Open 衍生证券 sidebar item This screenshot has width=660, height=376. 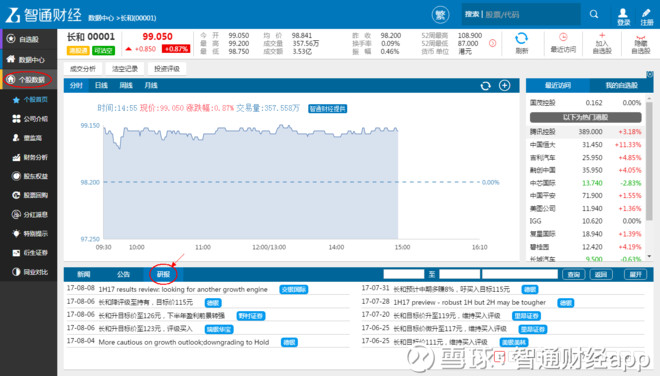(x=30, y=253)
